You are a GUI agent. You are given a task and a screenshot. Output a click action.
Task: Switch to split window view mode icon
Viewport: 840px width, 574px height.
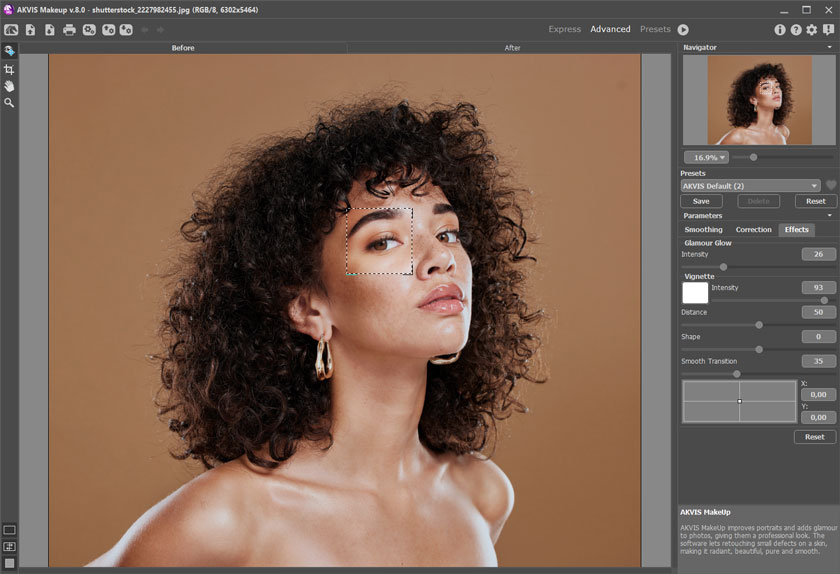(x=9, y=547)
